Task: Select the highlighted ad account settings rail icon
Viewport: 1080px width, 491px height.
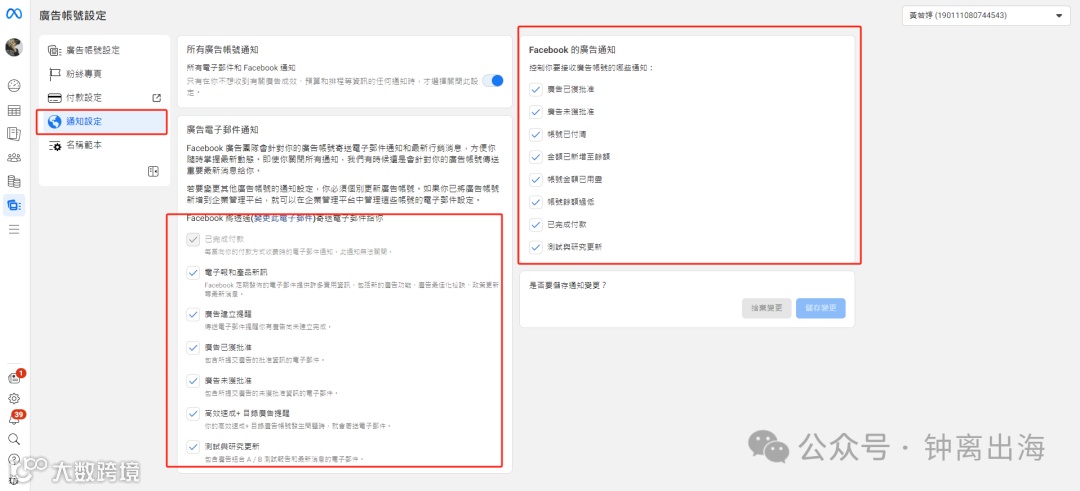Action: pyautogui.click(x=14, y=205)
